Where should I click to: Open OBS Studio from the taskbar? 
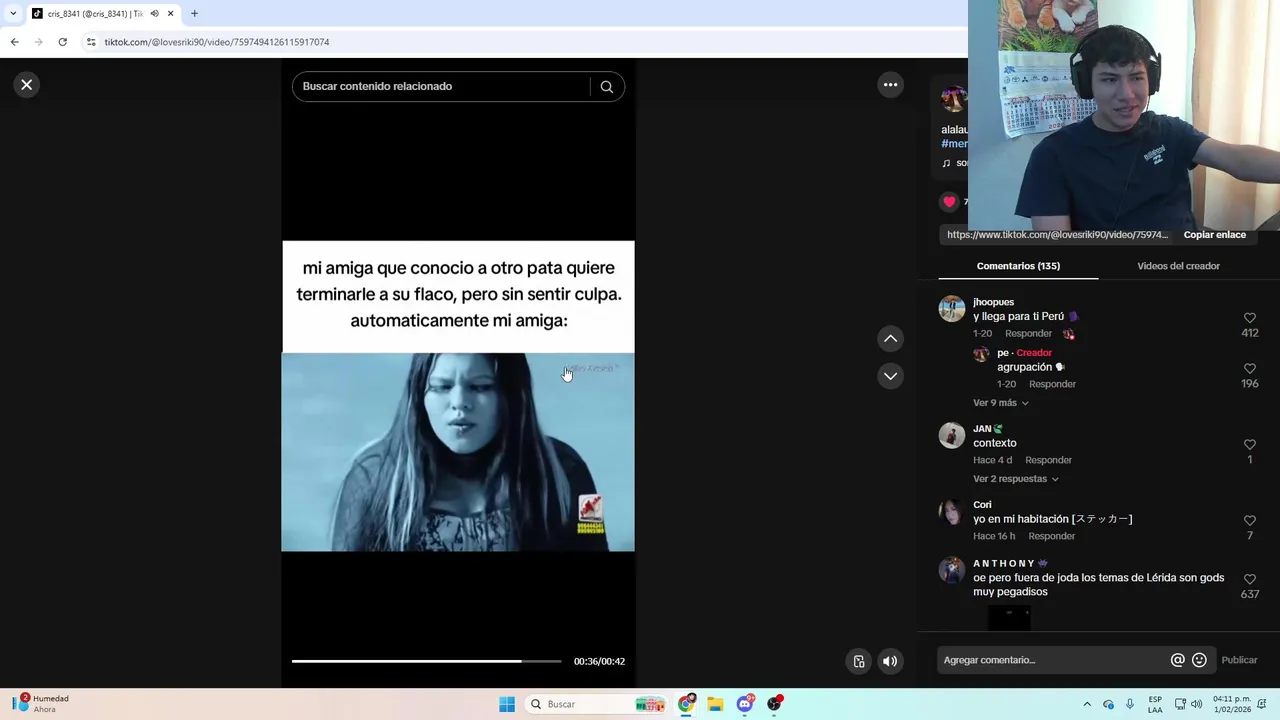coord(775,704)
